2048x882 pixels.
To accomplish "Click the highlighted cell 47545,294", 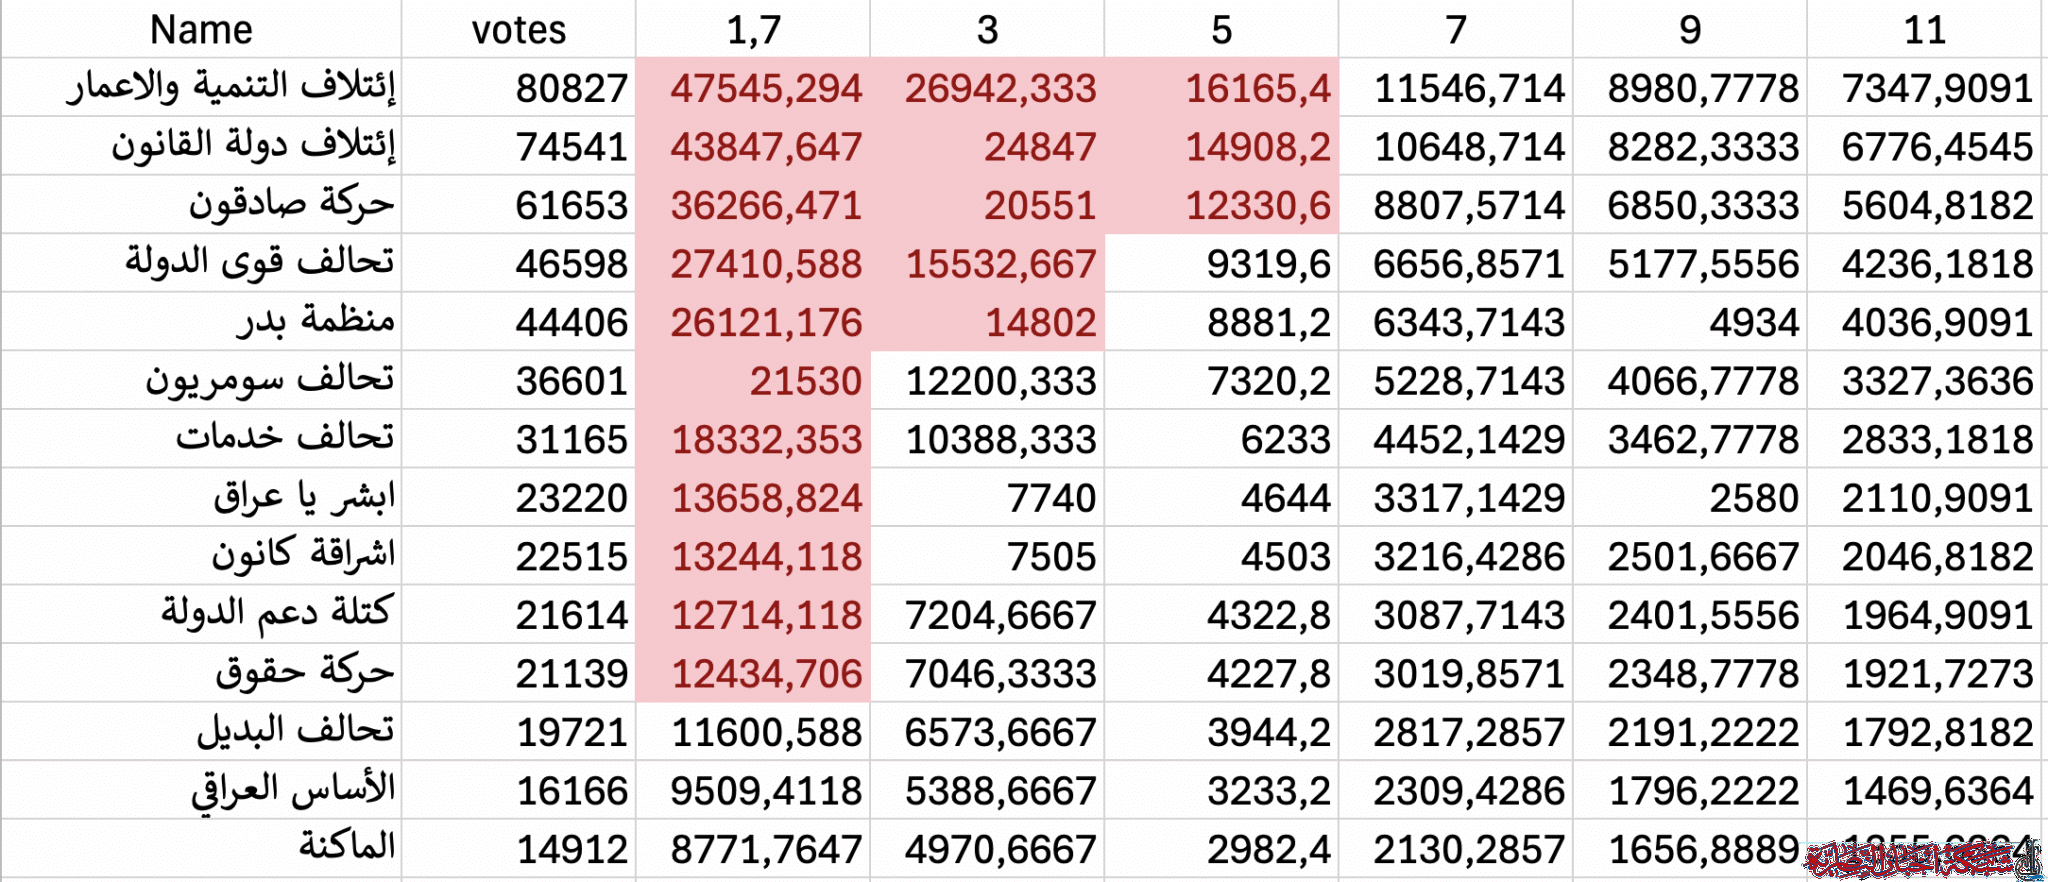I will [x=765, y=89].
